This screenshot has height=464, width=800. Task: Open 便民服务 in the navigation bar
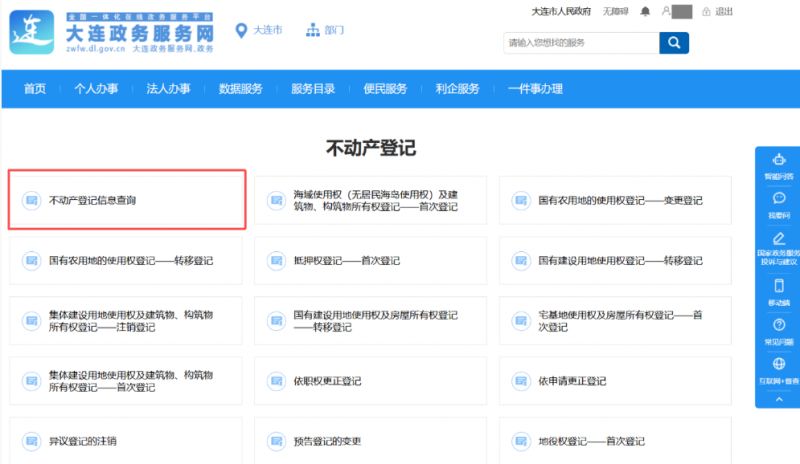385,89
